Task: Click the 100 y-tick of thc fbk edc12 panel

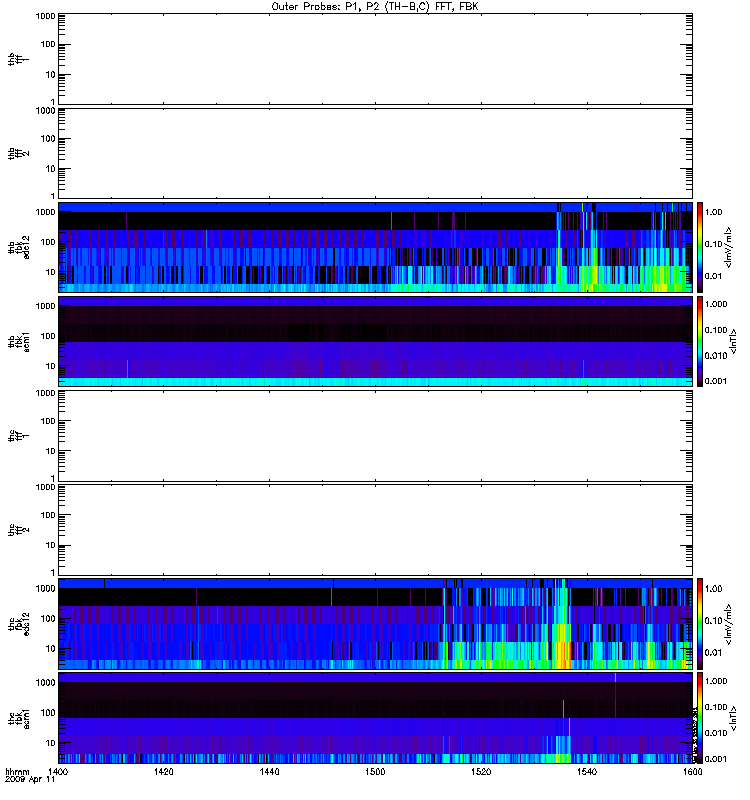Action: click(48, 619)
